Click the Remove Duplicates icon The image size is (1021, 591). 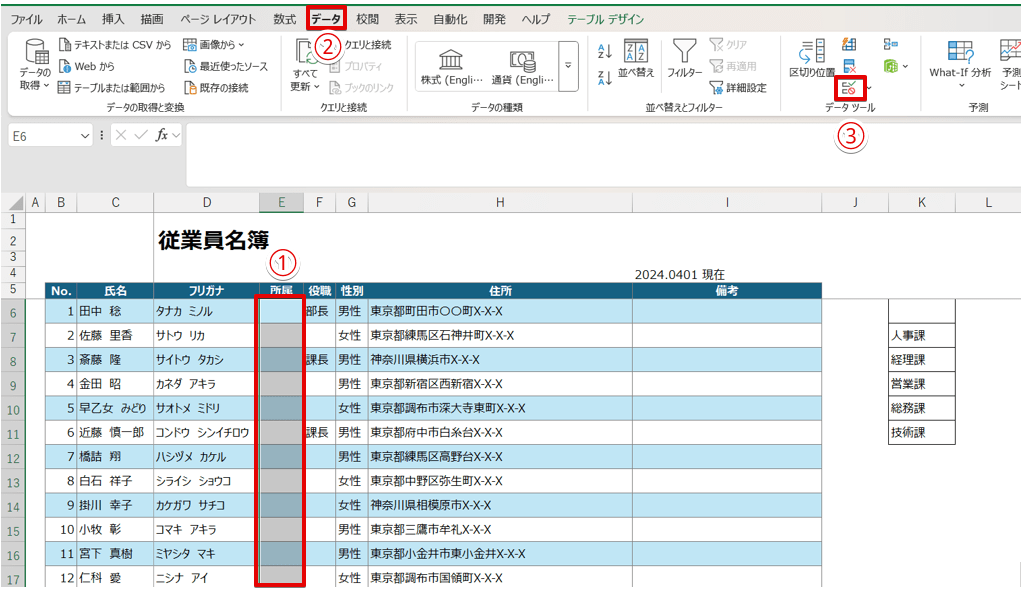coord(849,65)
